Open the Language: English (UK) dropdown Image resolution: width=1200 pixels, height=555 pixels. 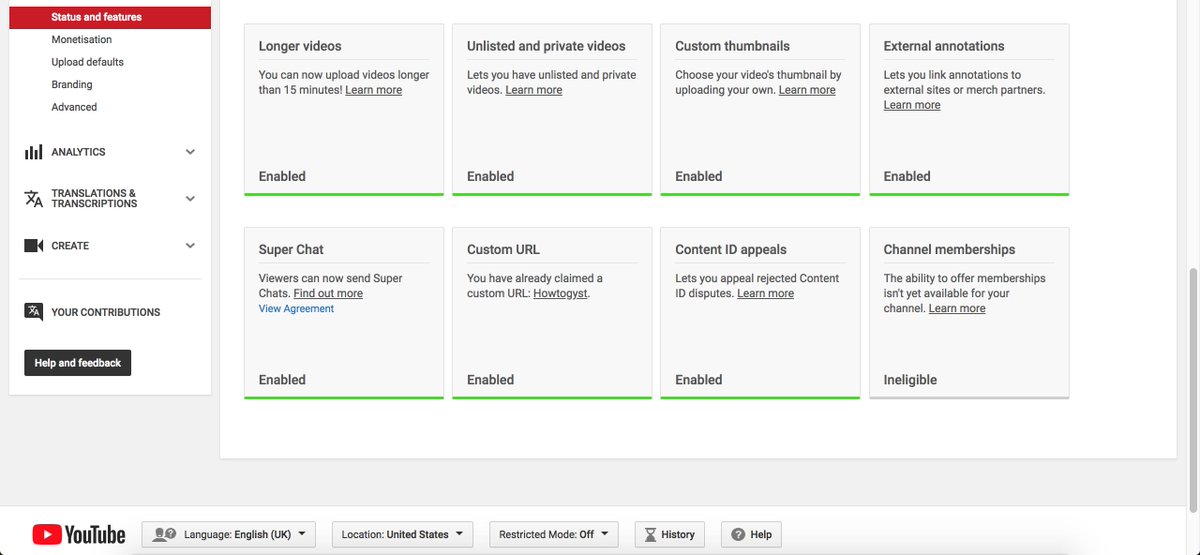pos(229,534)
